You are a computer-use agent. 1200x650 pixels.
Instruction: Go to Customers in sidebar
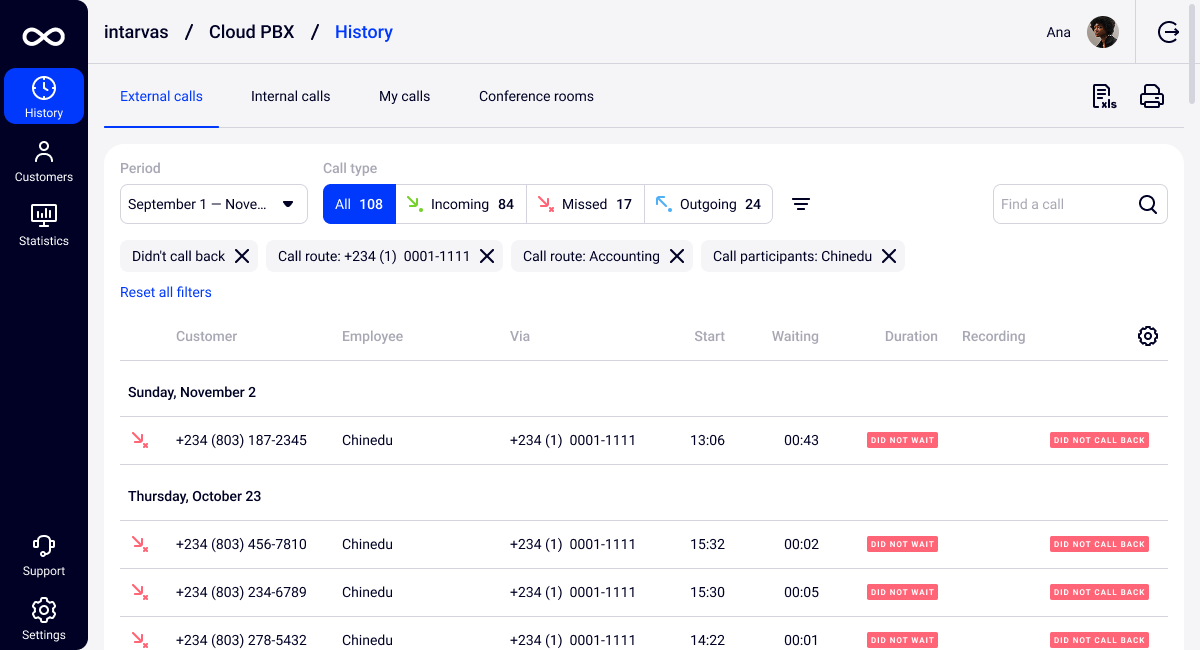[44, 162]
